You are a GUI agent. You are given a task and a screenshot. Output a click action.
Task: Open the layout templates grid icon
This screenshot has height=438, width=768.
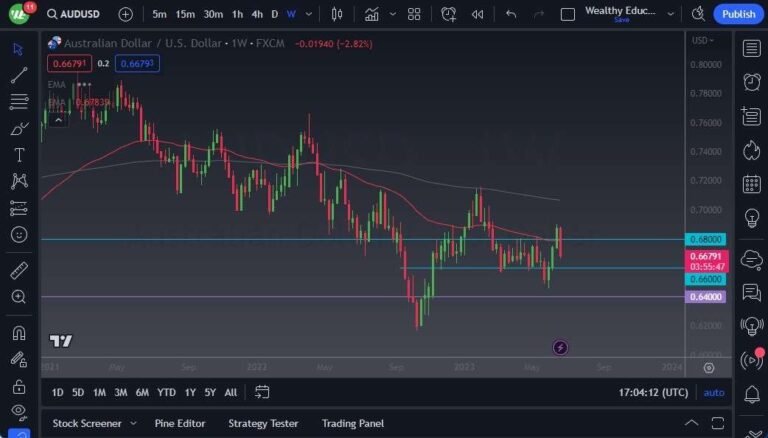click(x=414, y=14)
